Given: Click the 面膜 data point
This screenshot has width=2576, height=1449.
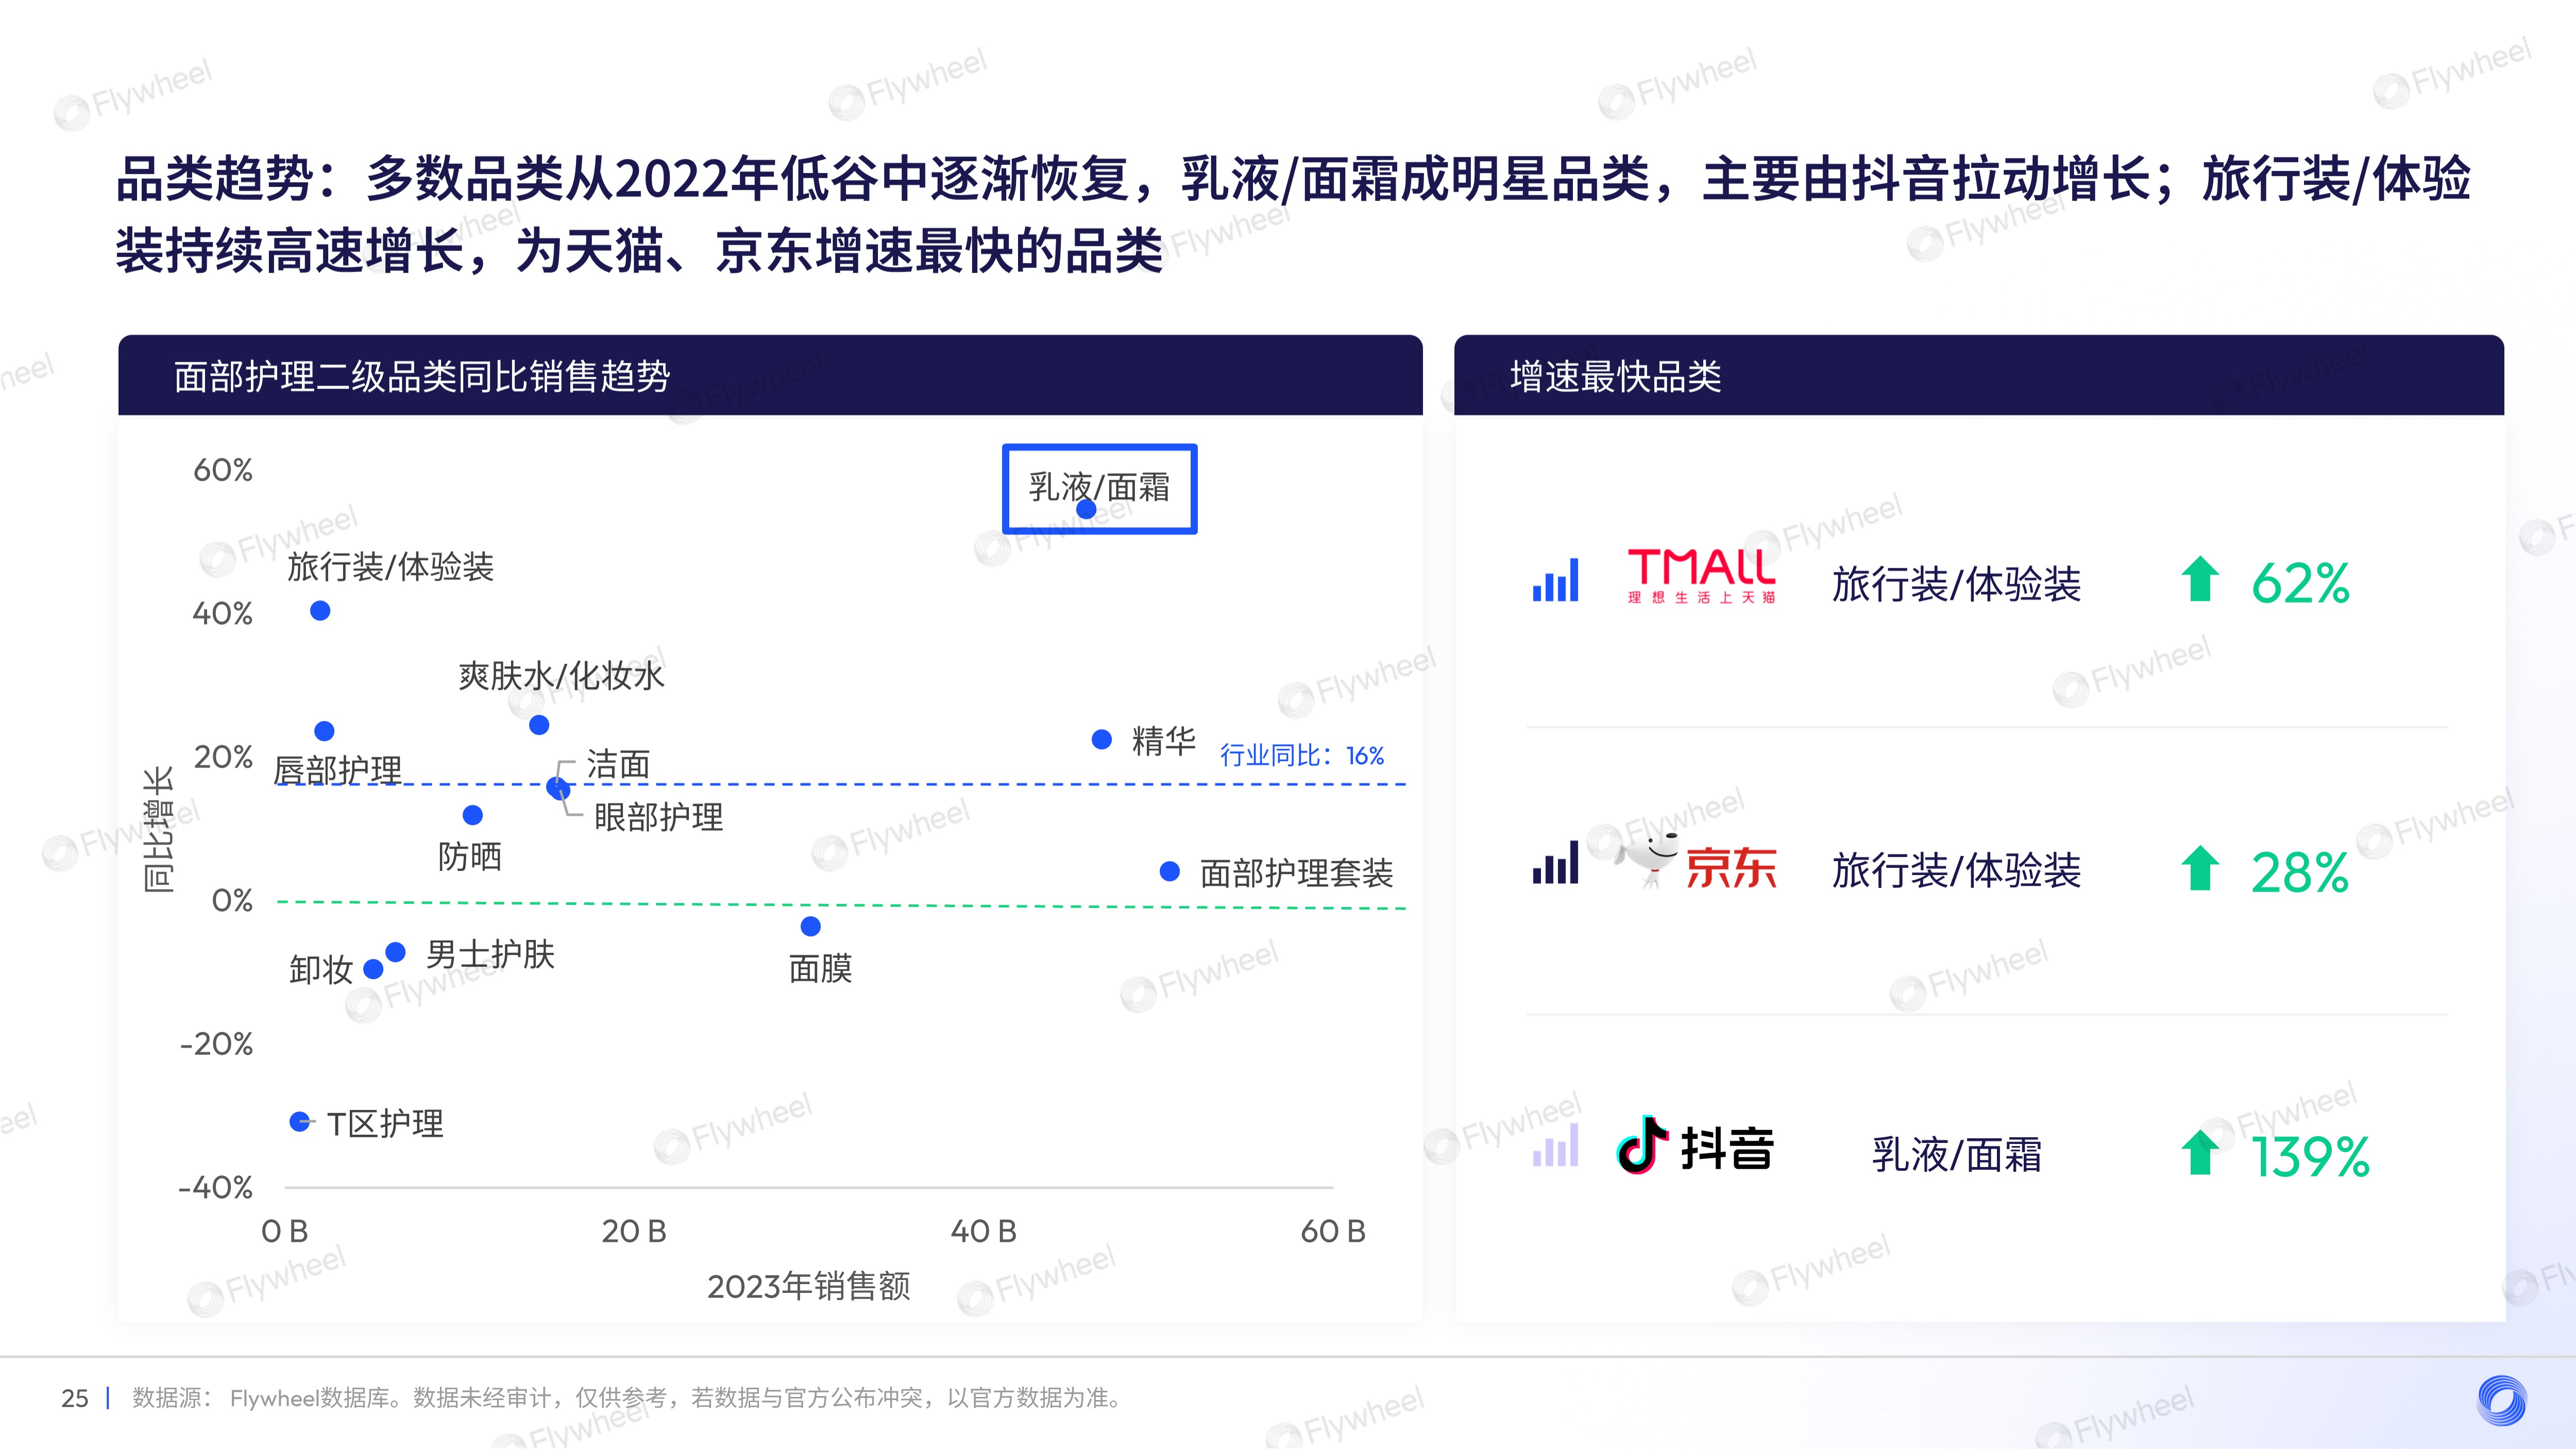Looking at the screenshot, I should pos(811,926).
